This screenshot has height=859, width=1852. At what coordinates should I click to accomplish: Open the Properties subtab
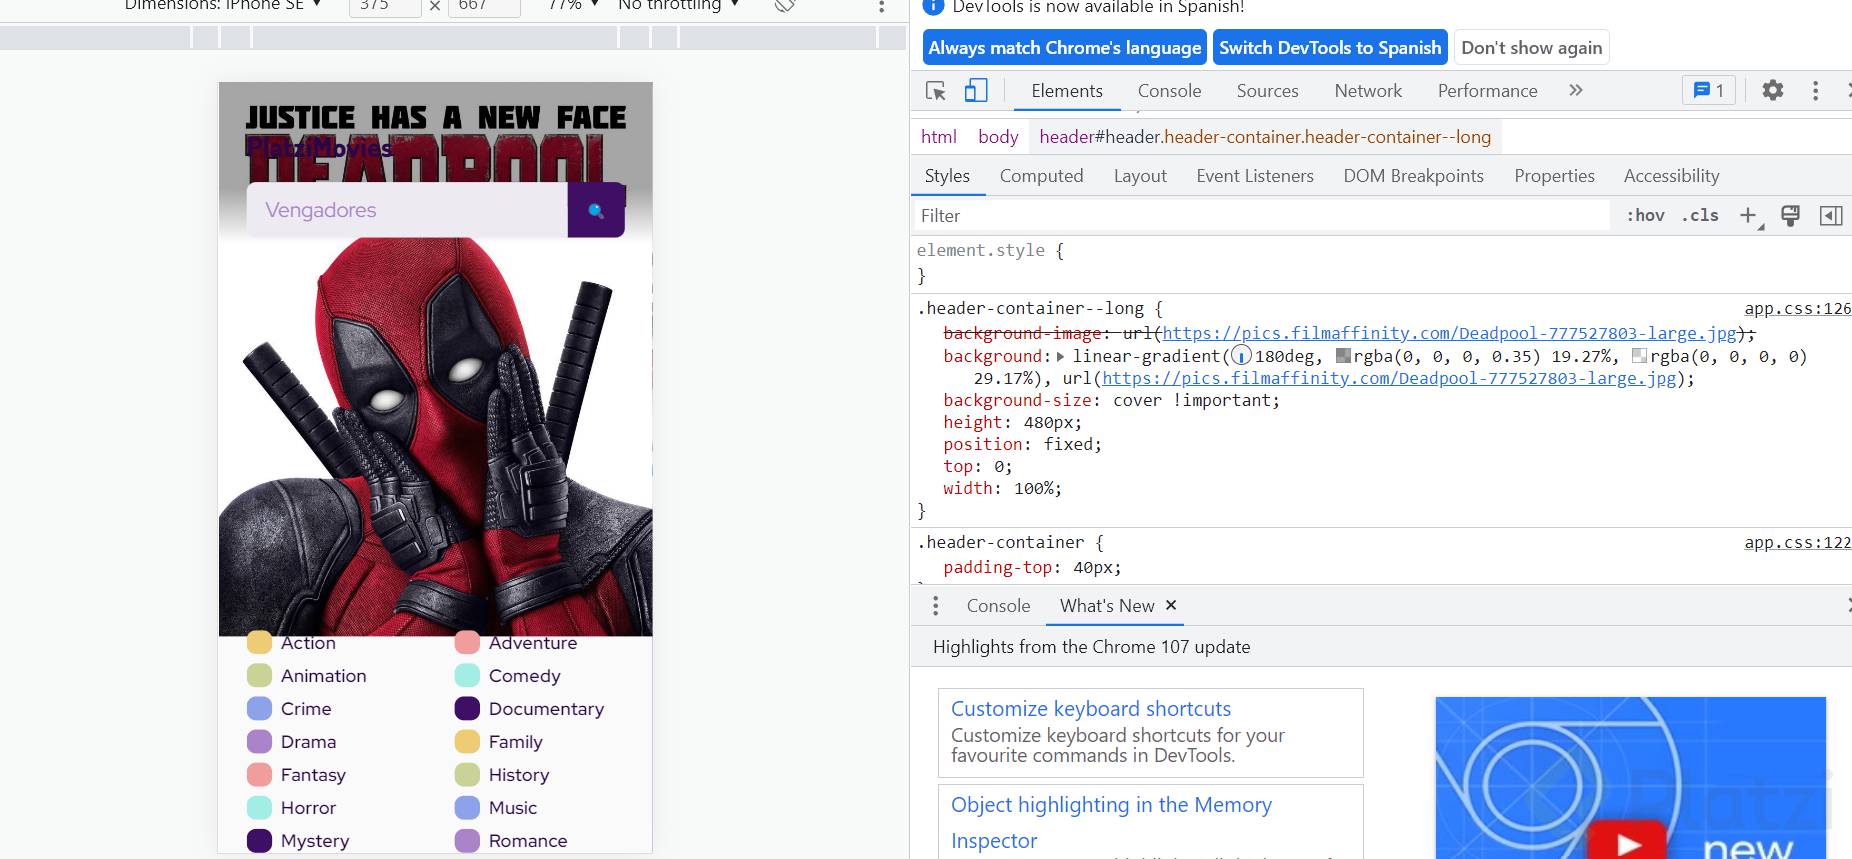1554,176
